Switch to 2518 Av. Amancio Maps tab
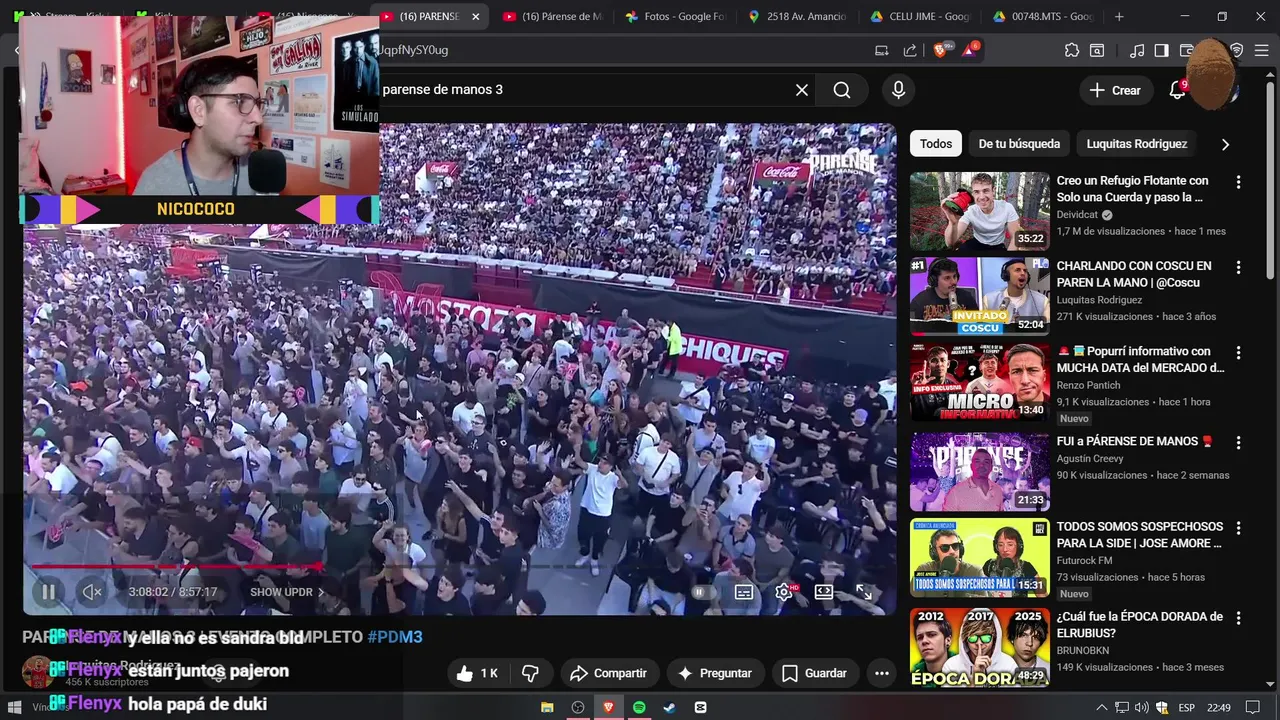Screen dimensions: 1280x720 tap(797, 17)
